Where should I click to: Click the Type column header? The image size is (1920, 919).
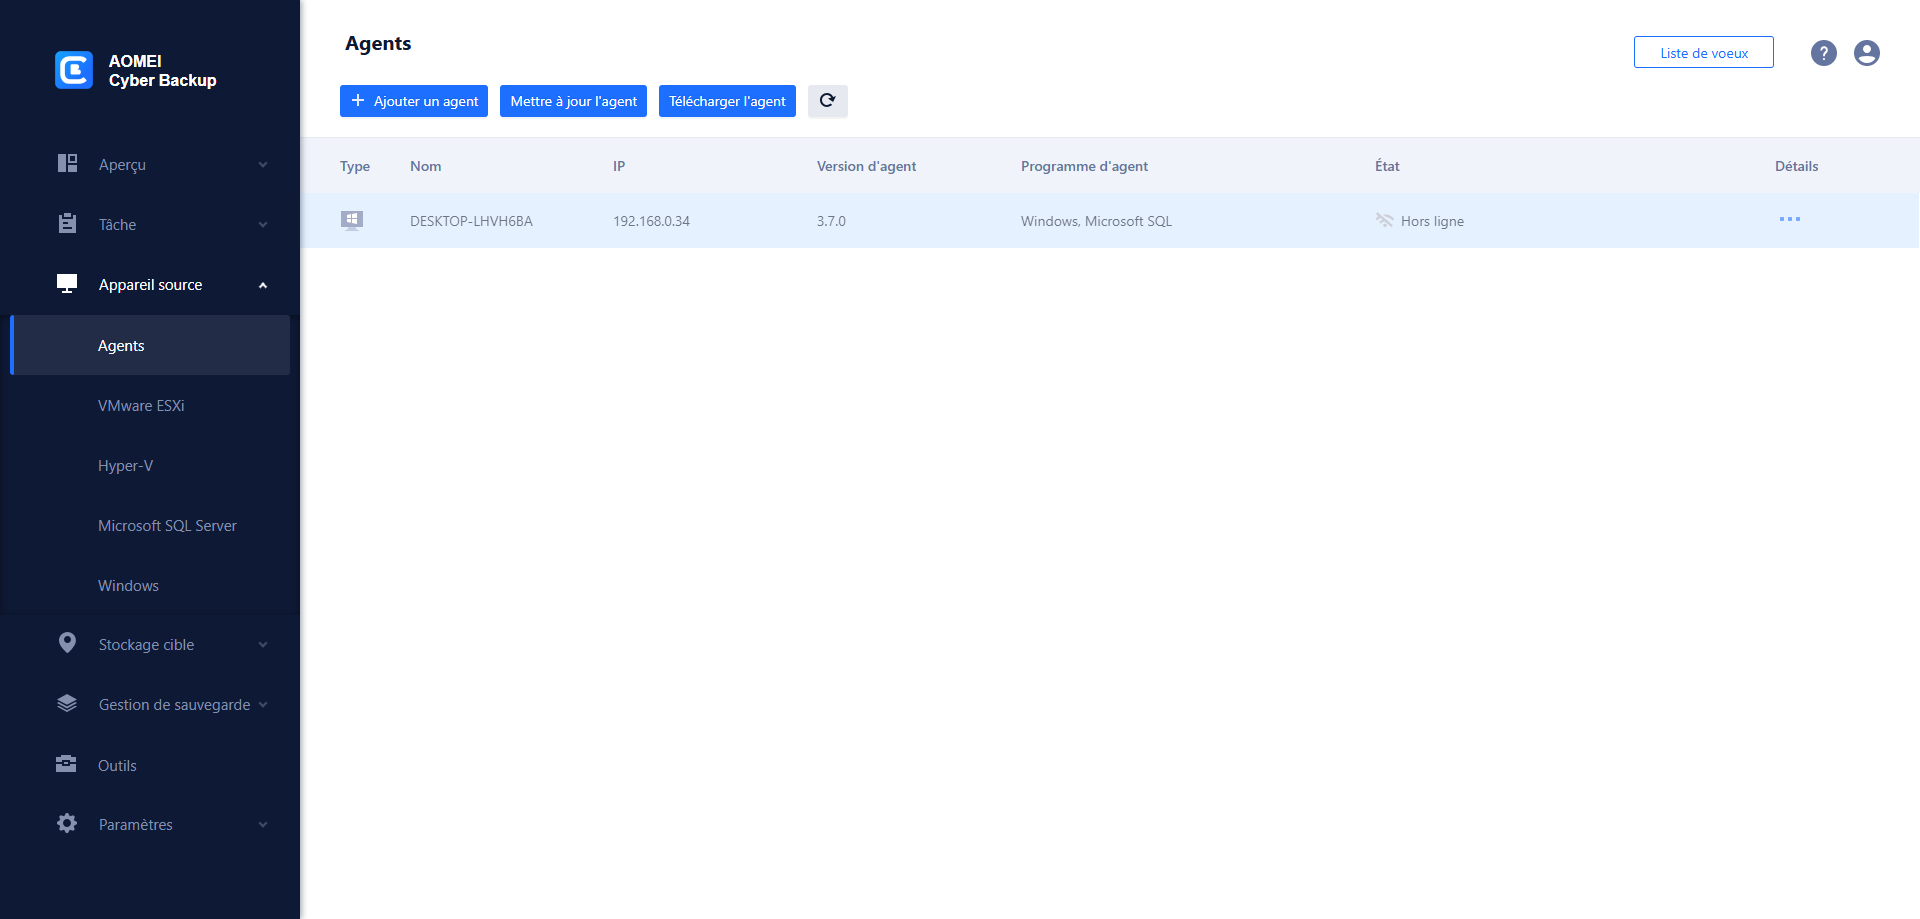(x=355, y=166)
